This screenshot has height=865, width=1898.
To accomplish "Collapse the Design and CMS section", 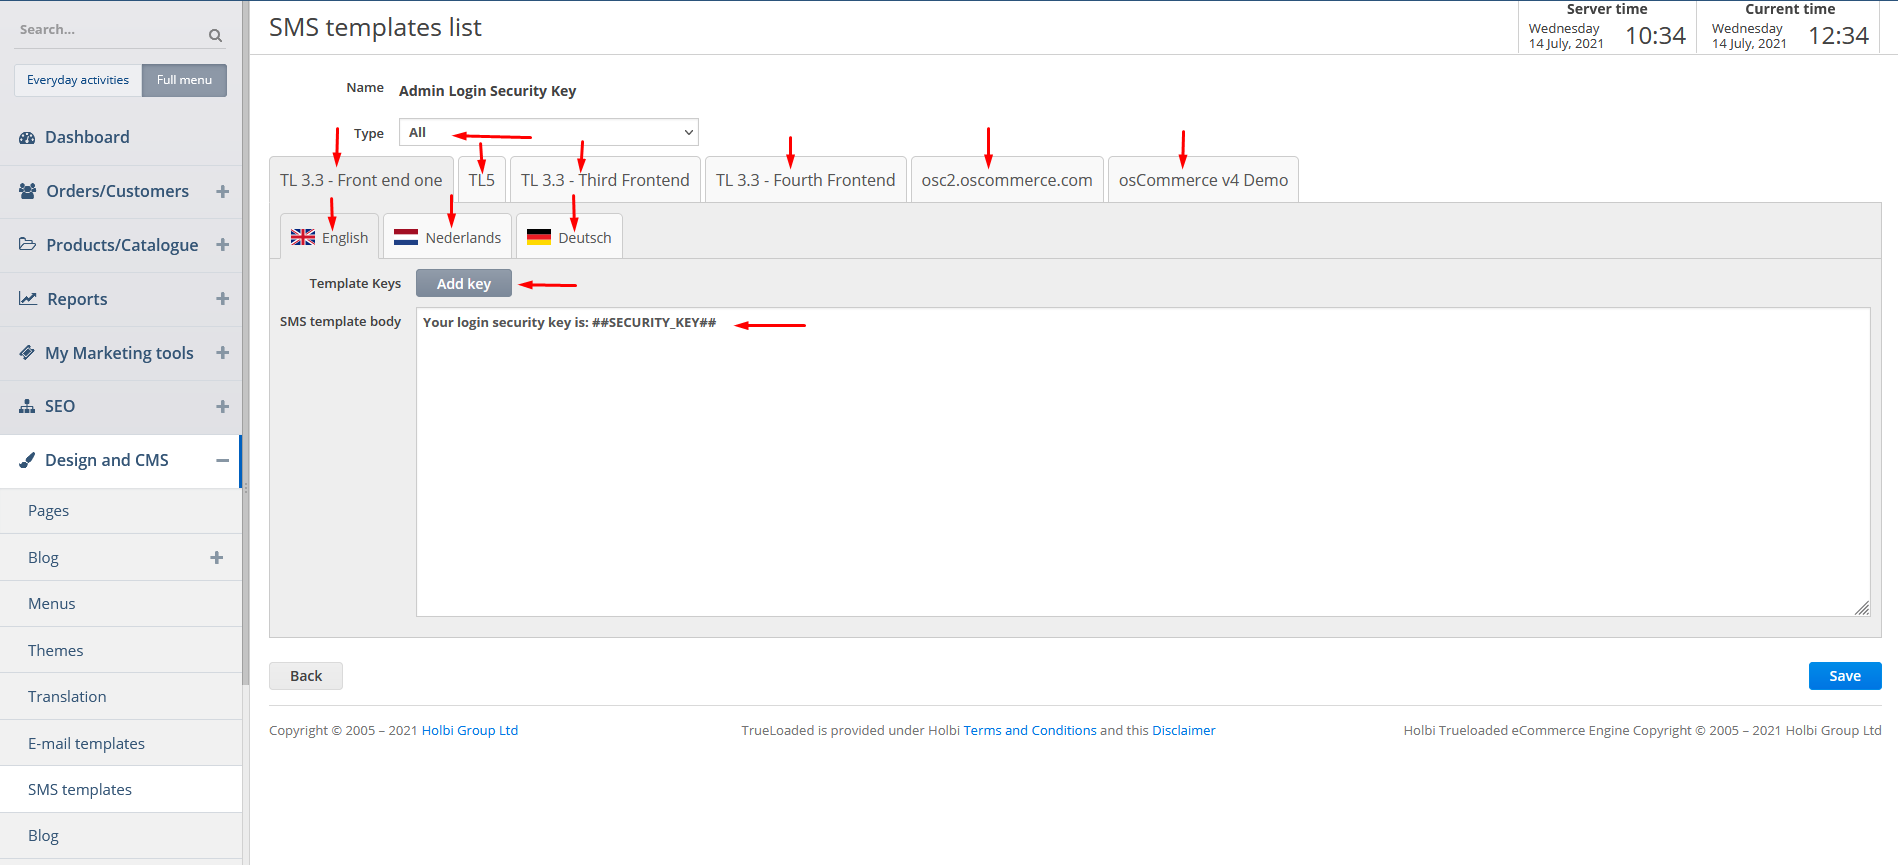I will (222, 461).
